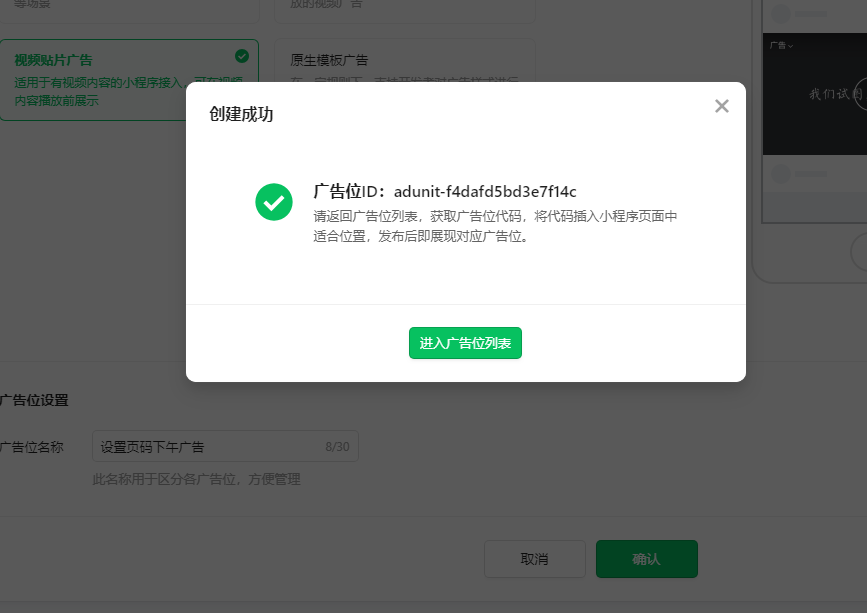This screenshot has height=613, width=867.
Task: Click the dark video preview thumbnail
Action: 814,94
